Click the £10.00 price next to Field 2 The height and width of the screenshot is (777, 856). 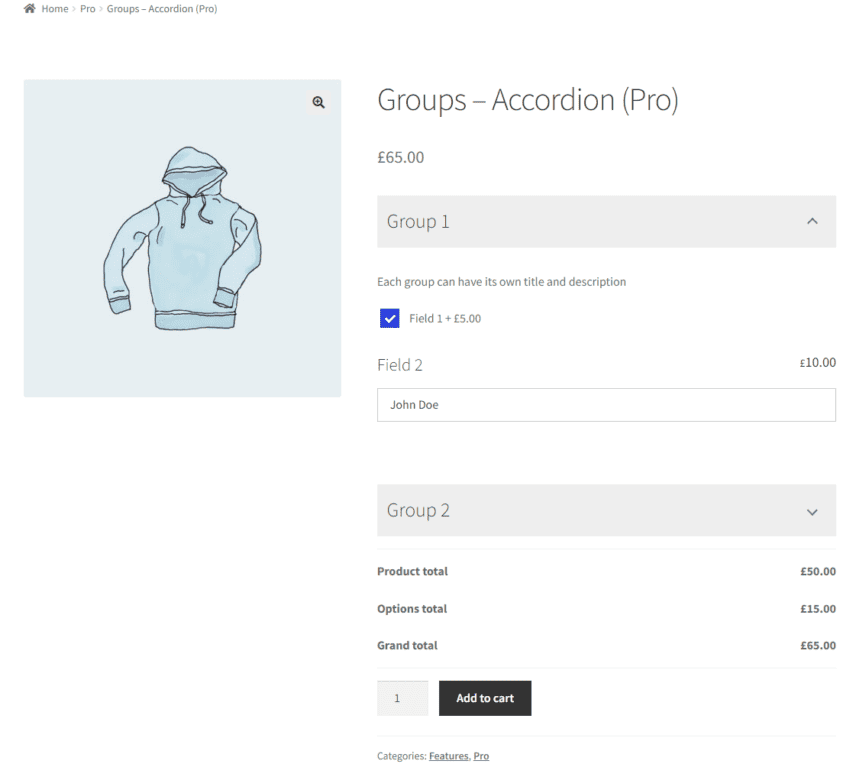click(818, 362)
